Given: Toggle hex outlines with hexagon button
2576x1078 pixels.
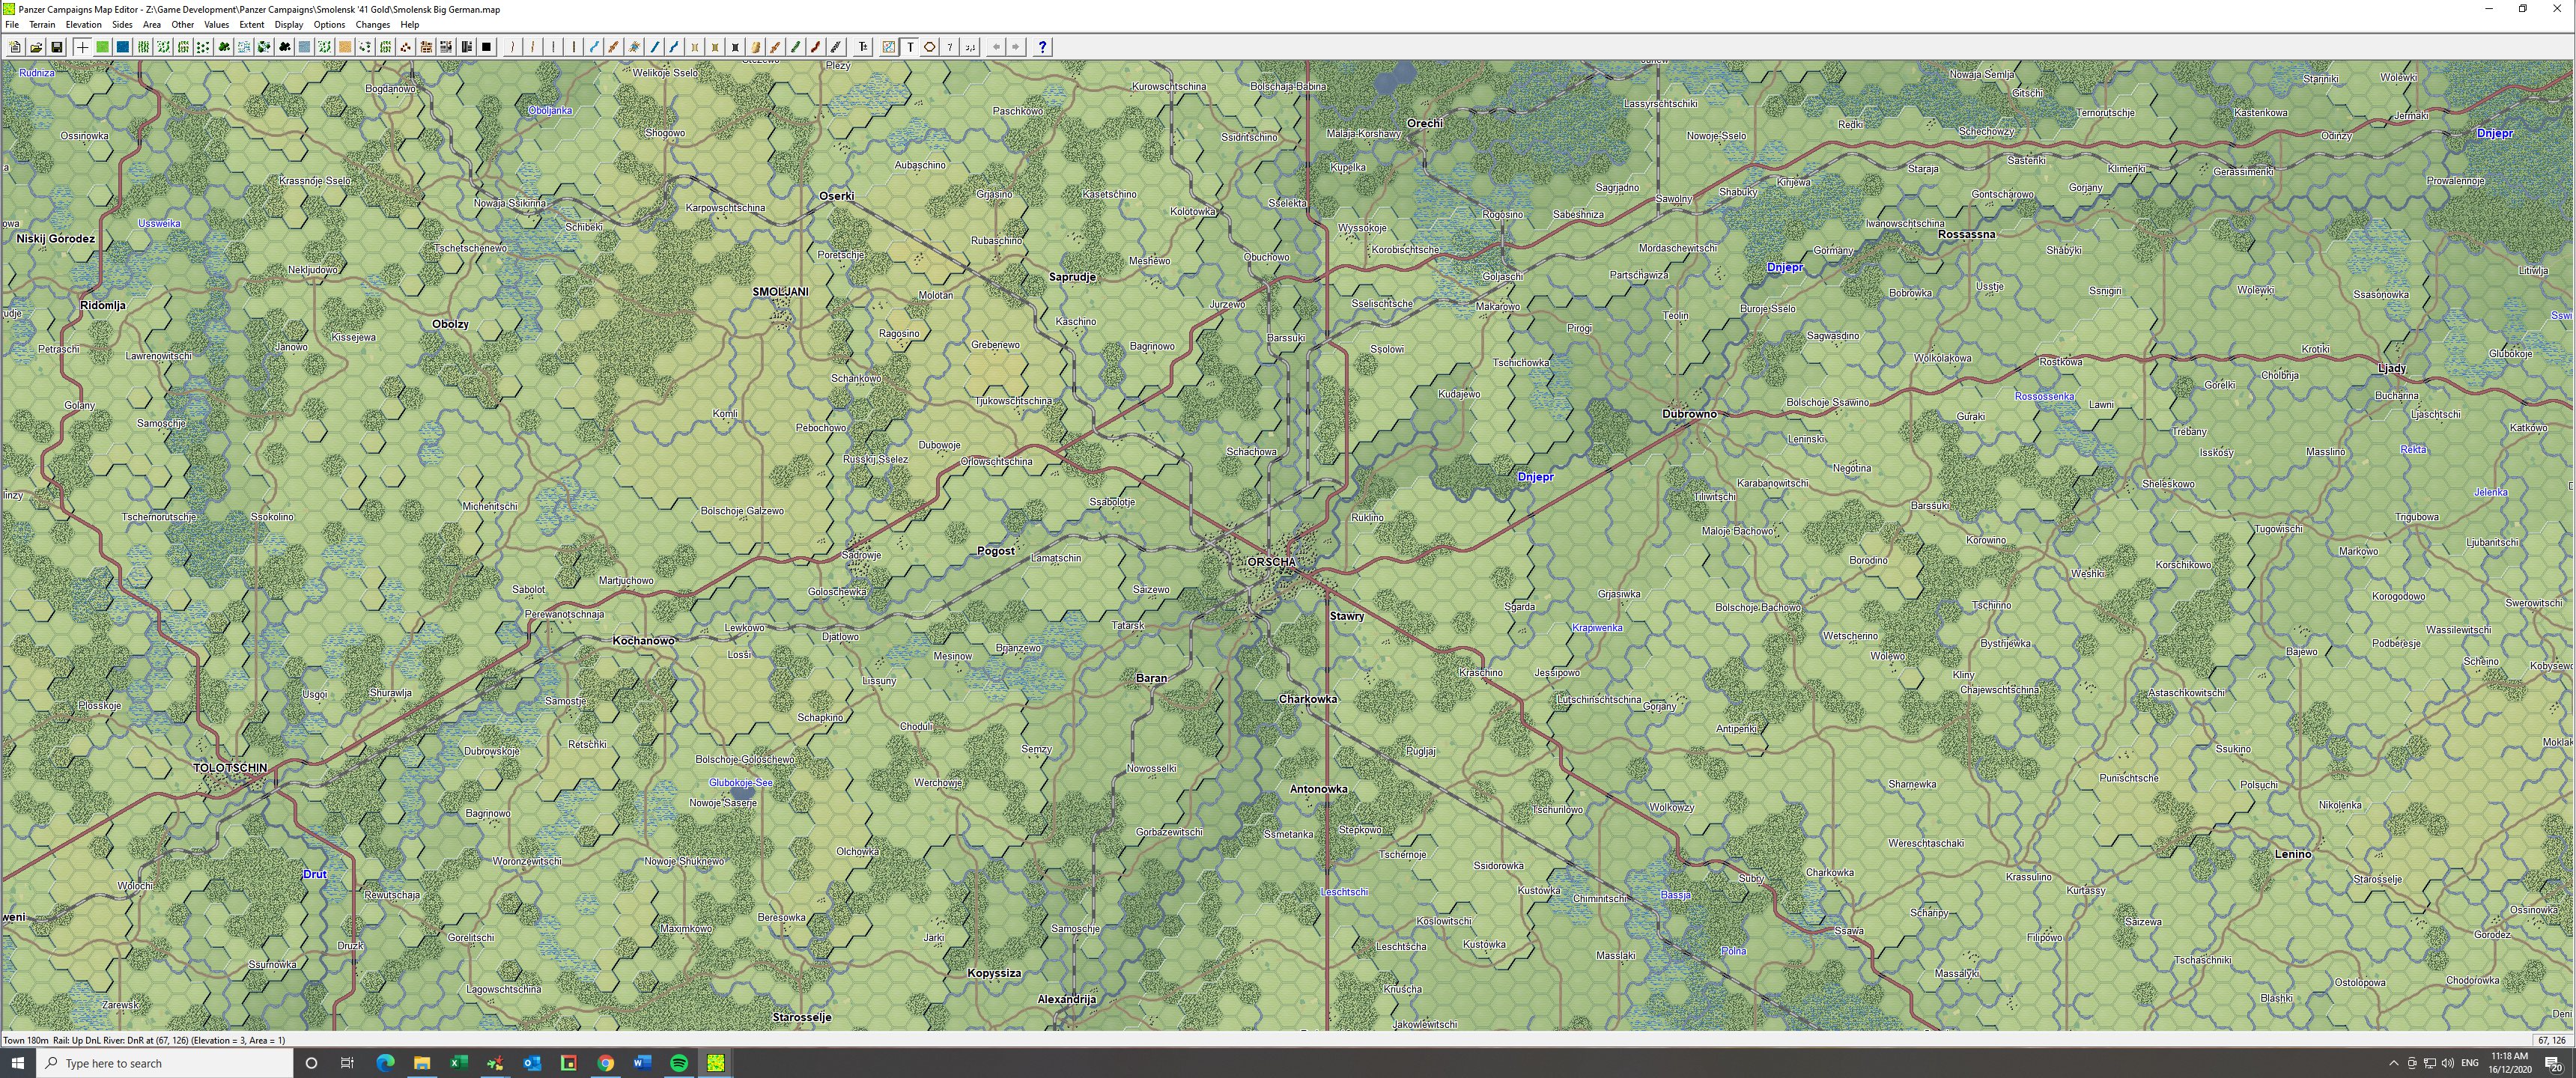Looking at the screenshot, I should pos(930,47).
